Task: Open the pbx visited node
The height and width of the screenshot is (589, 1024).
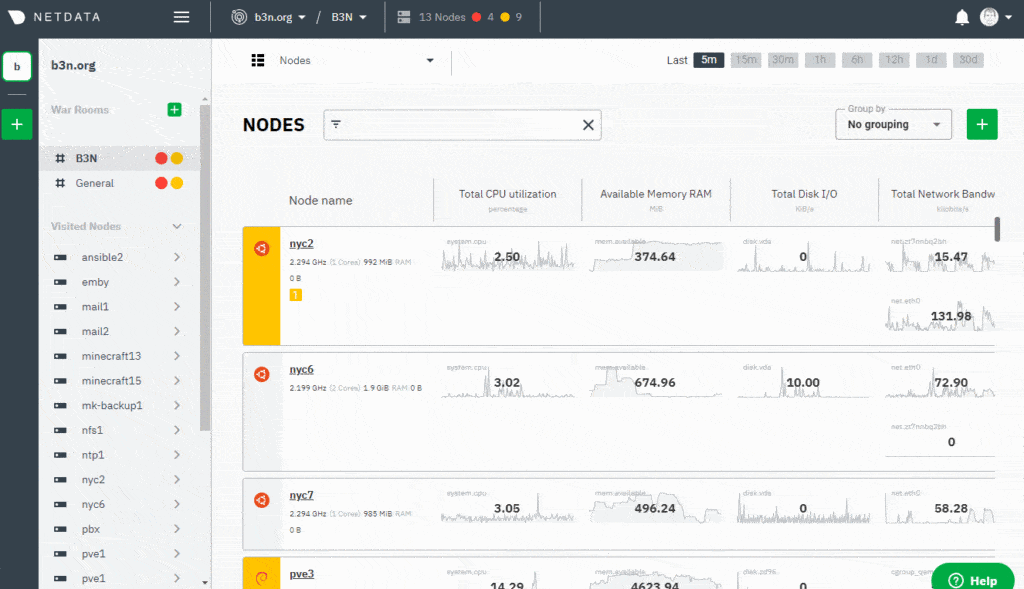Action: coord(91,530)
